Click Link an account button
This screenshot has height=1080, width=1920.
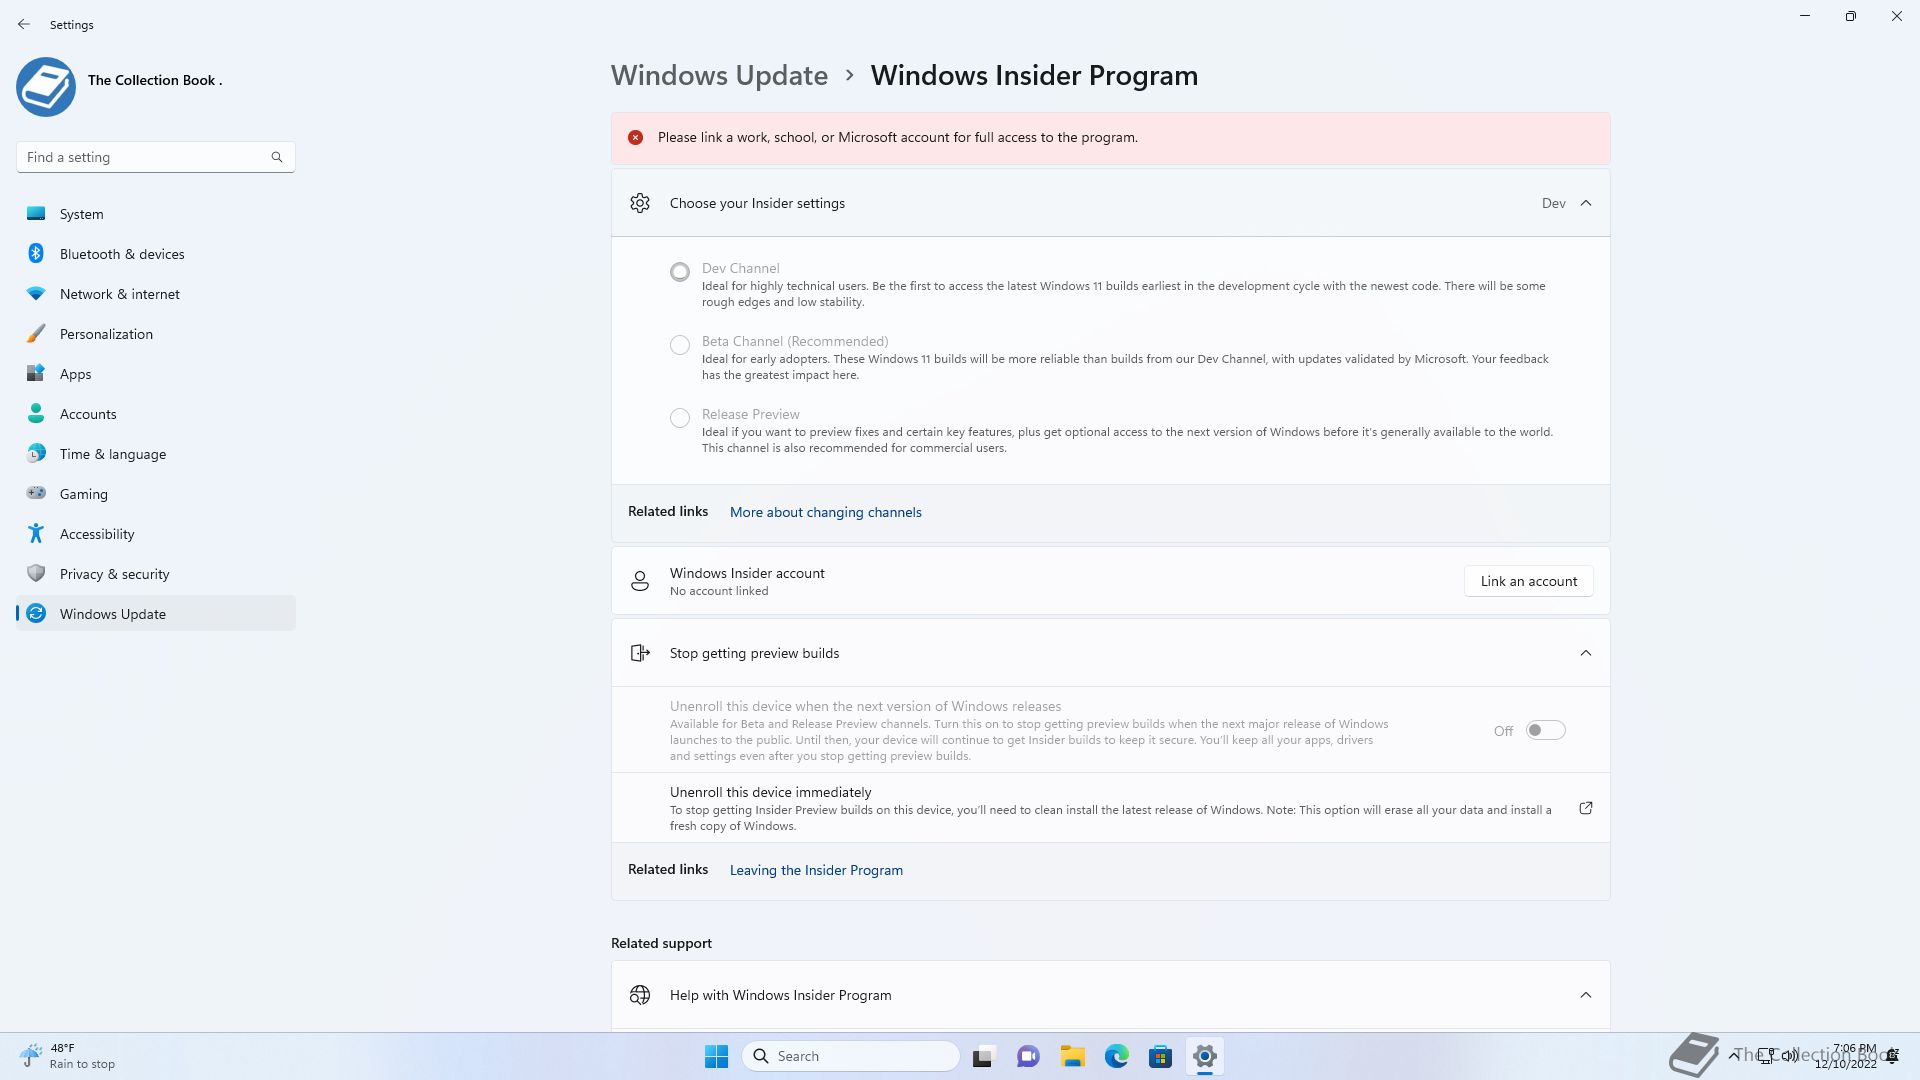pos(1528,581)
